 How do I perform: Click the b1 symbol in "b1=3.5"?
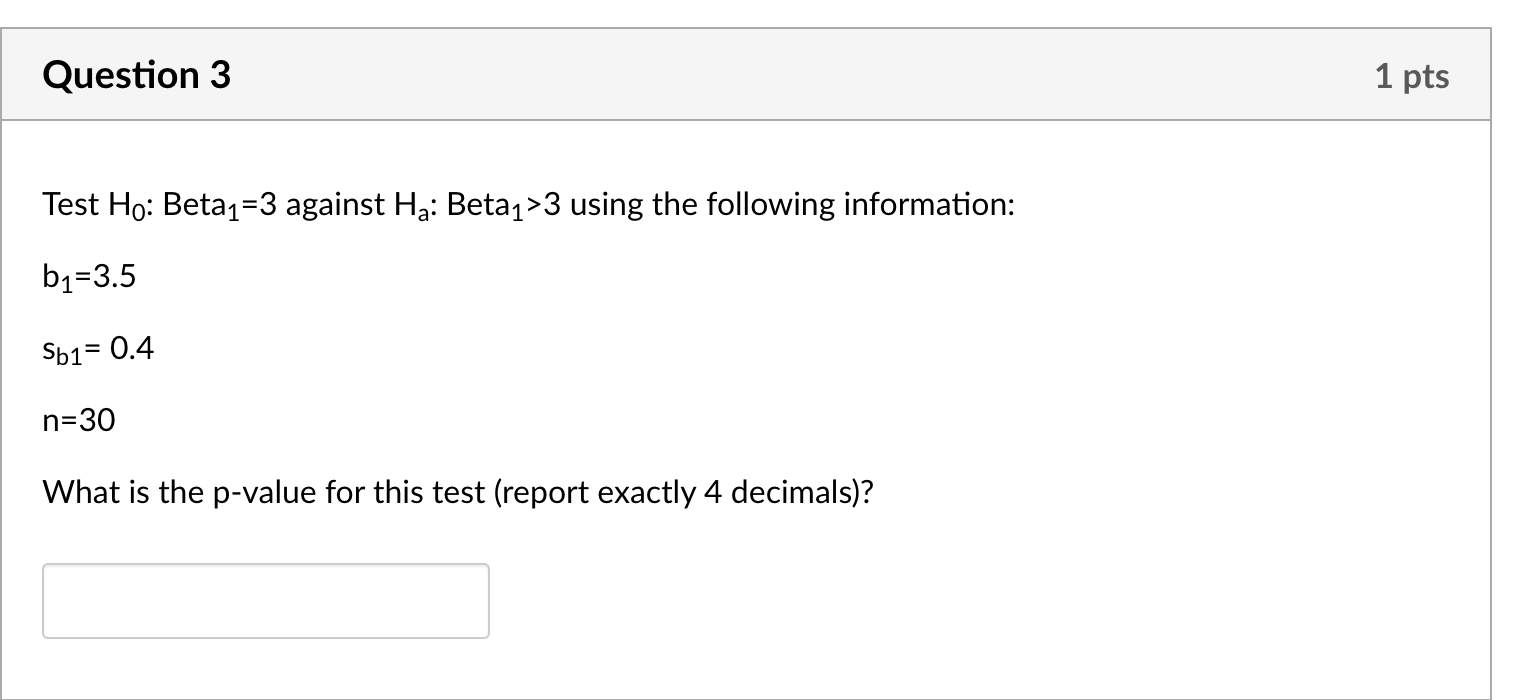[56, 278]
